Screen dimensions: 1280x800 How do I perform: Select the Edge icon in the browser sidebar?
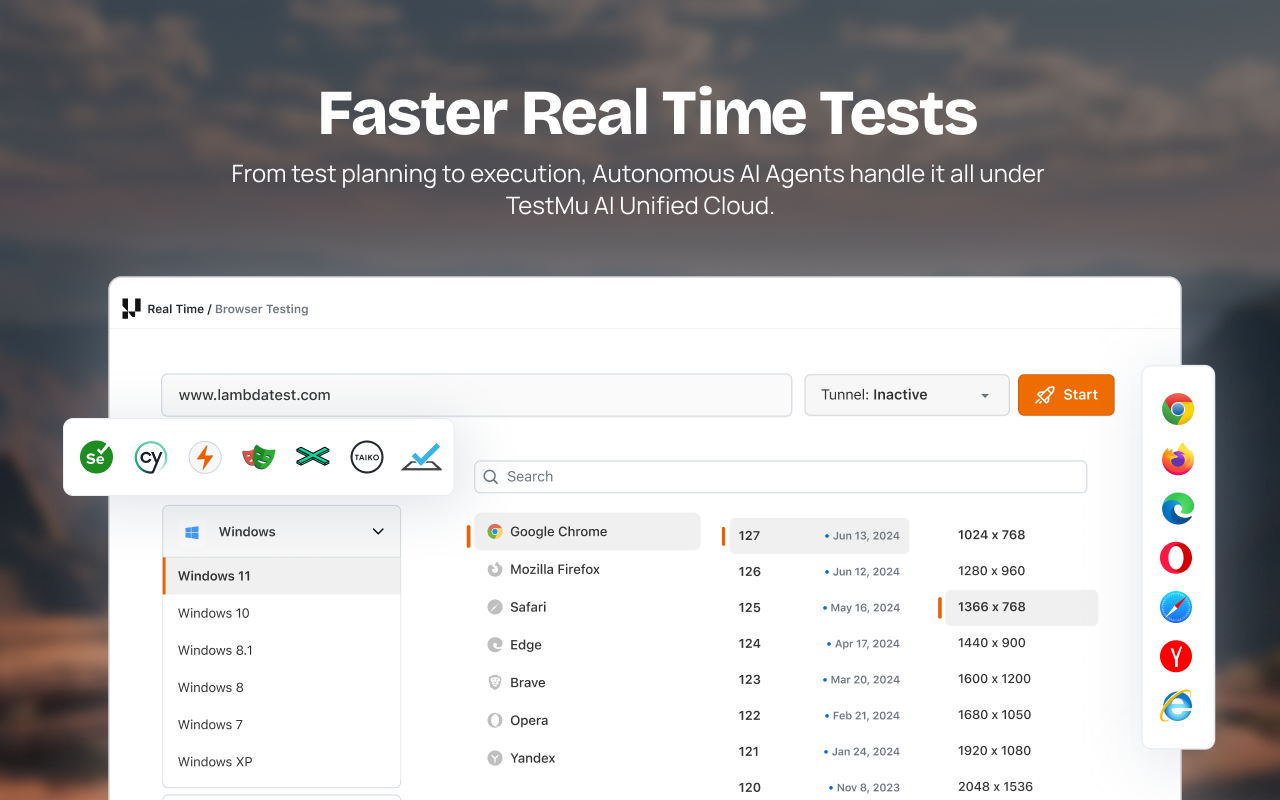tap(1177, 508)
